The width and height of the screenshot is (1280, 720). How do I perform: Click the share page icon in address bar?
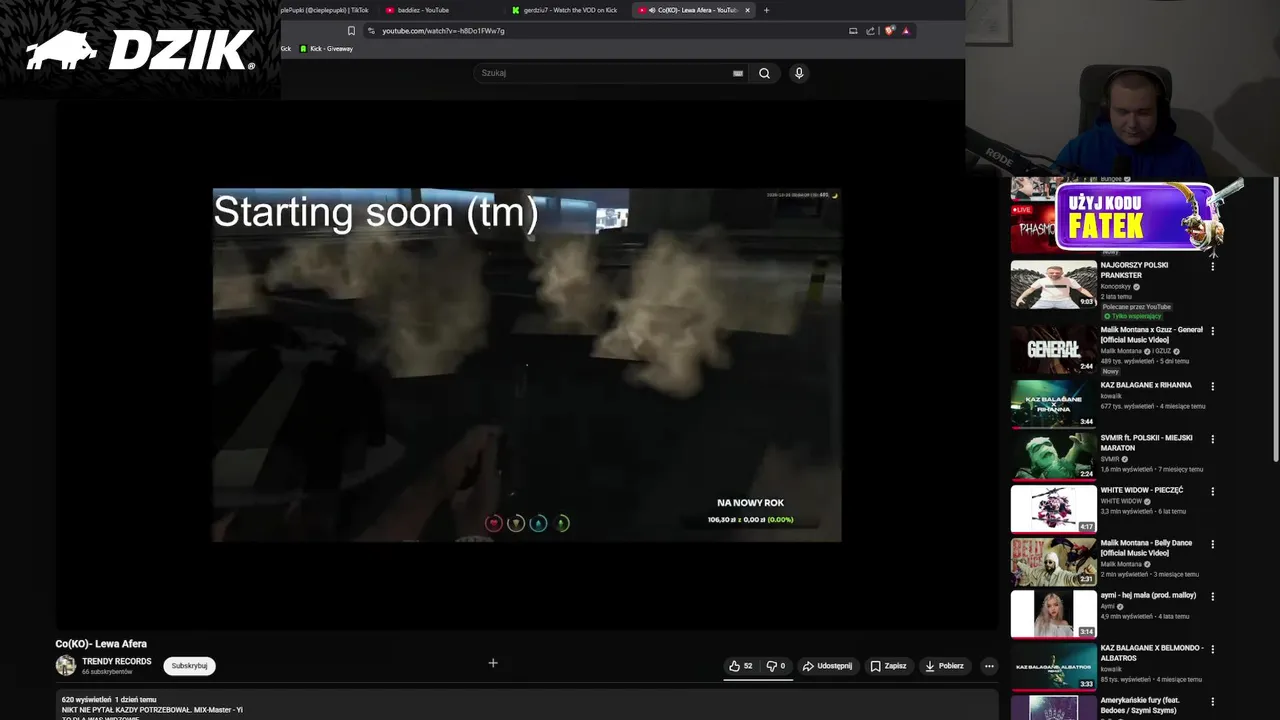[871, 31]
